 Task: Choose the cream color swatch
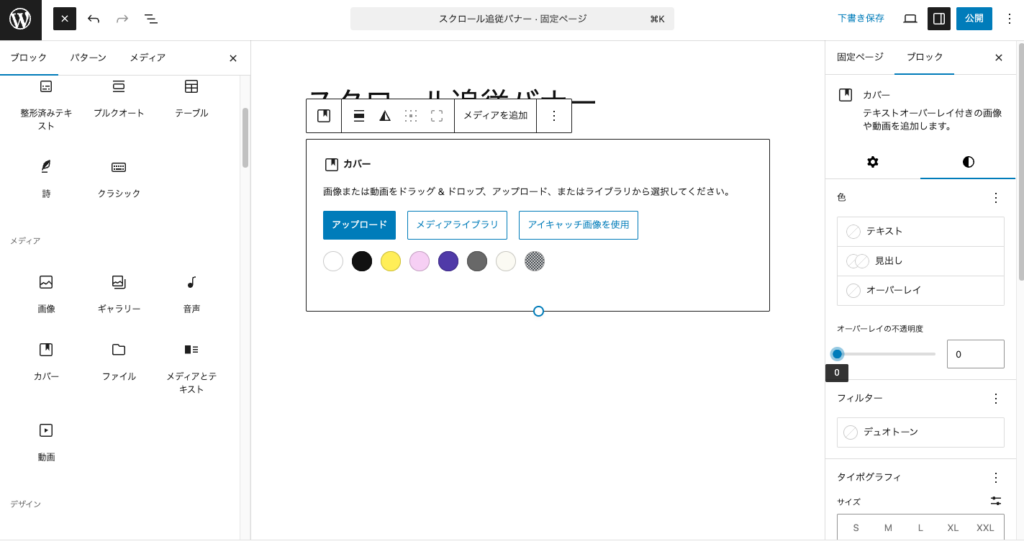pos(505,261)
